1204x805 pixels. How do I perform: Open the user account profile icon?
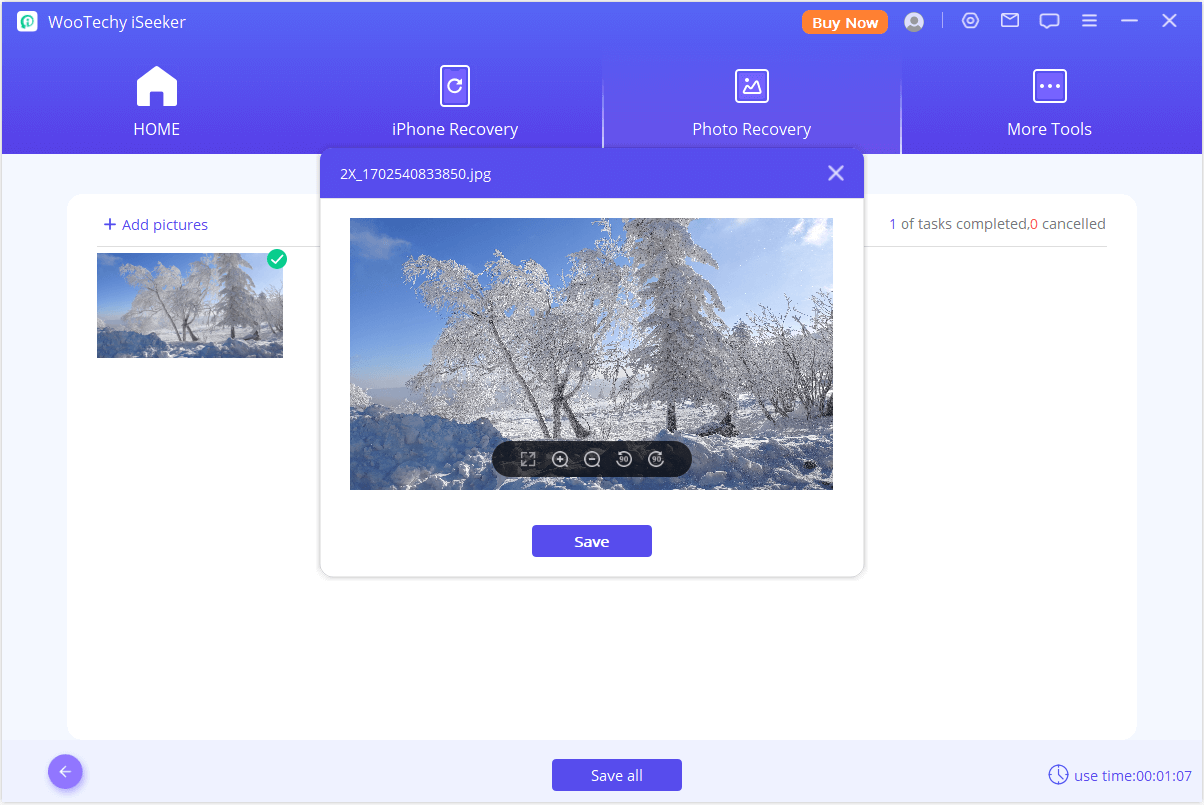coord(914,22)
